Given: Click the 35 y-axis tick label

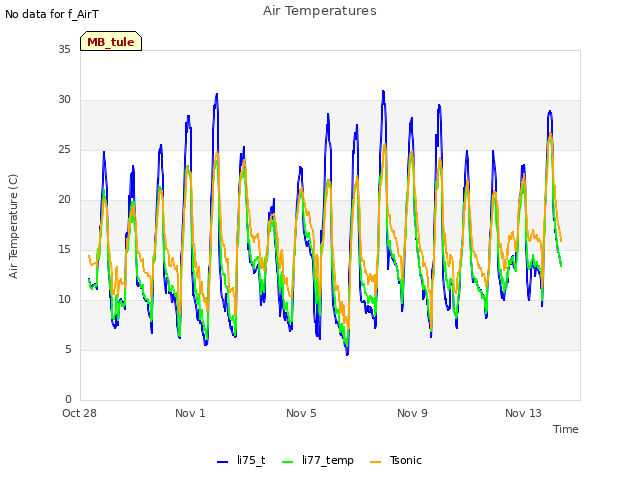Looking at the screenshot, I should tap(64, 49).
